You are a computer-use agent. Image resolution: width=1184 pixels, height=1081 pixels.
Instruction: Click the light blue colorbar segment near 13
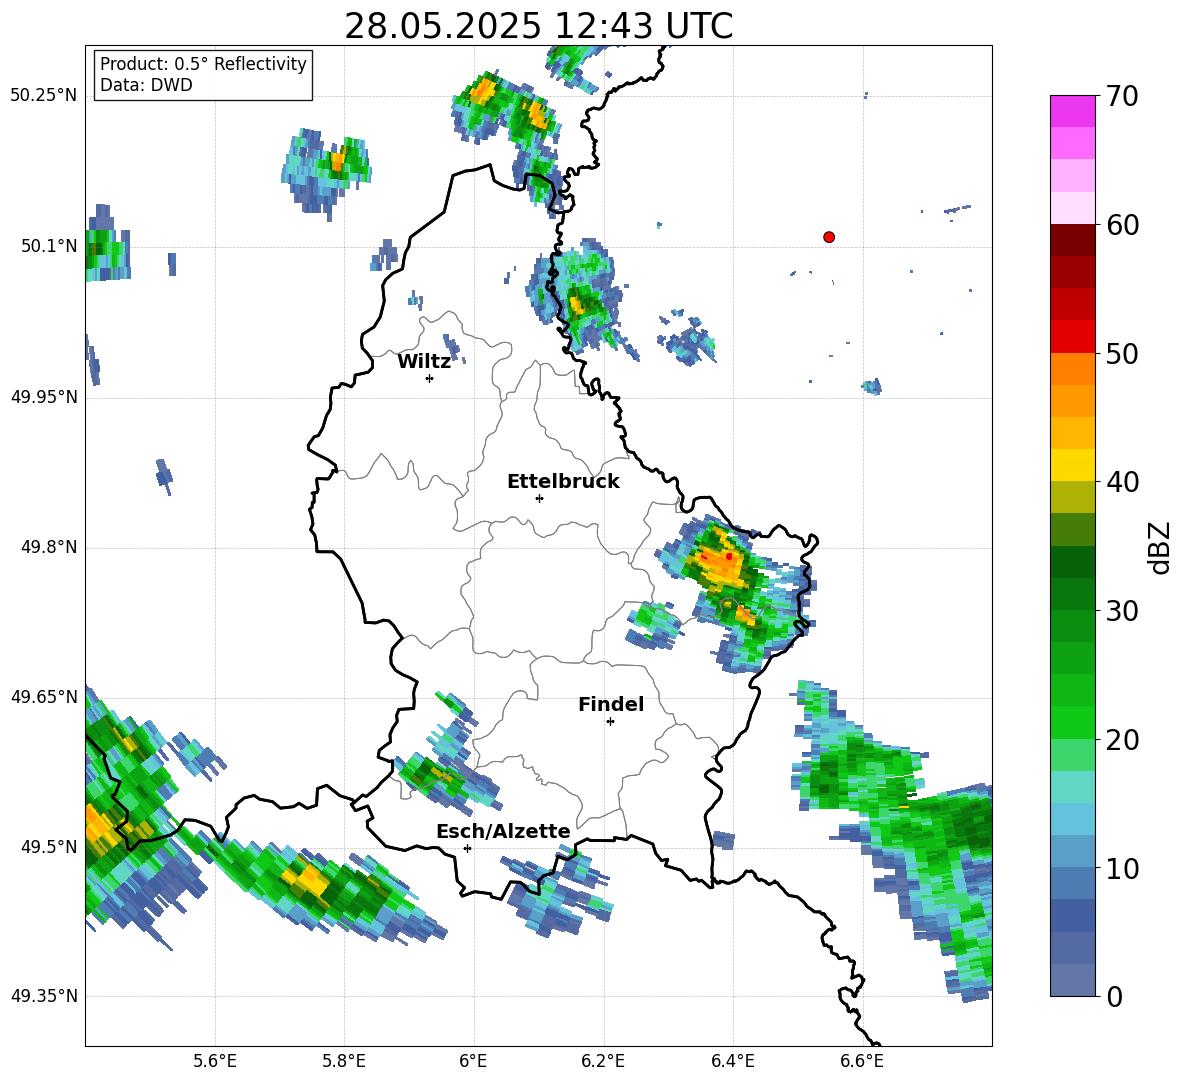(x=1072, y=819)
